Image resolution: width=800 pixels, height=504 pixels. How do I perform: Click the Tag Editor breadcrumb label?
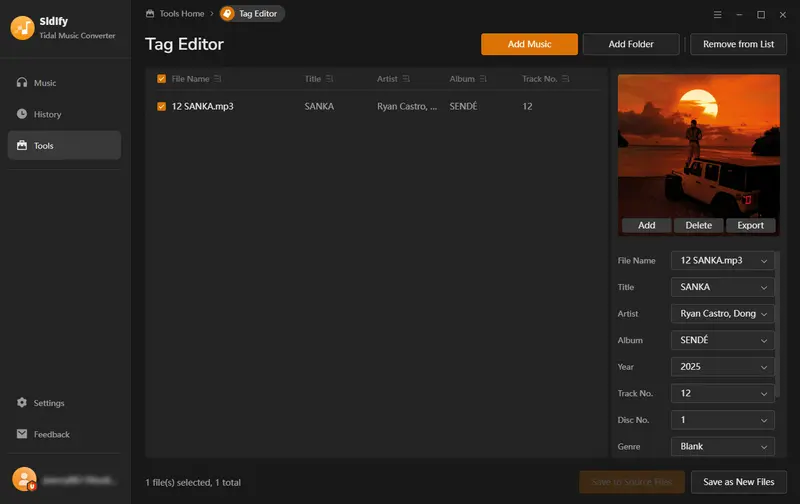click(x=258, y=14)
